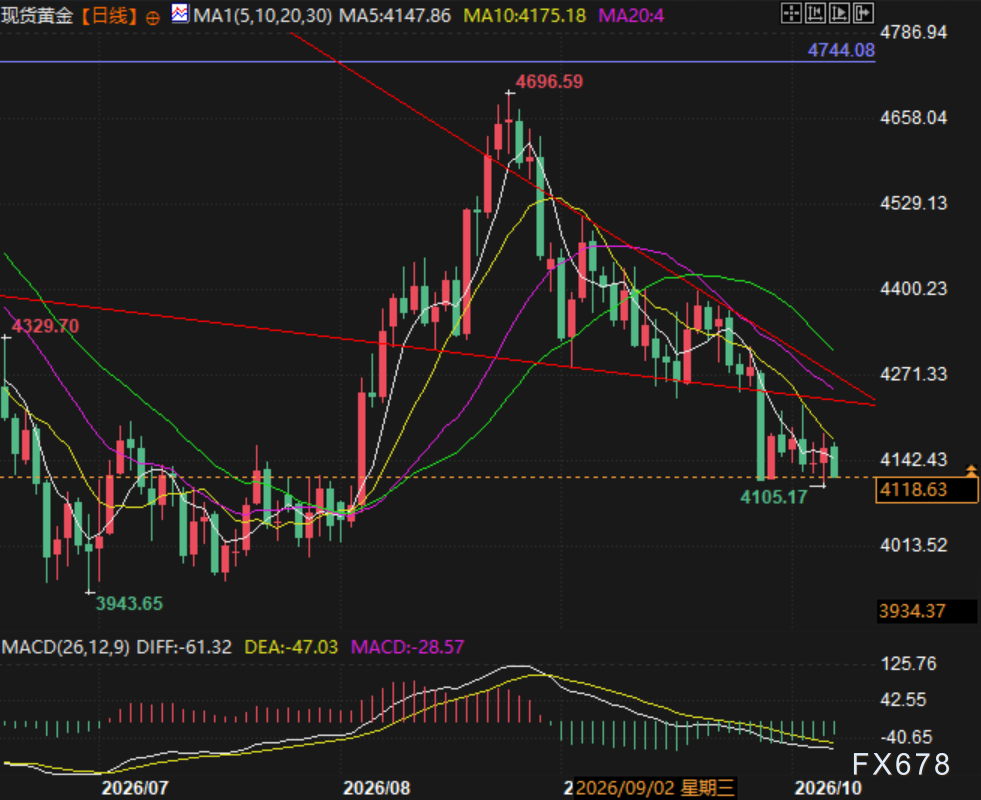Click the 4329.70 price label

tap(46, 326)
